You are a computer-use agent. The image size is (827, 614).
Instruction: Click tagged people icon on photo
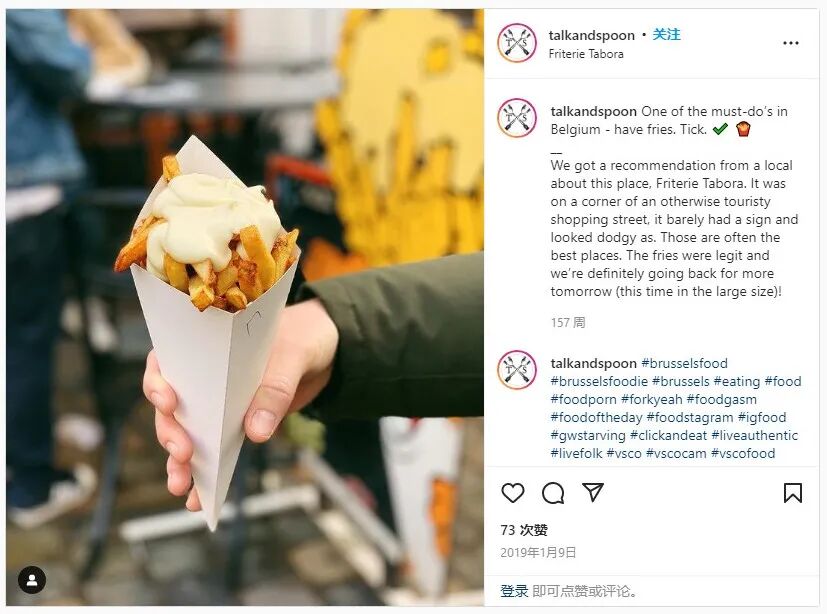click(32, 580)
